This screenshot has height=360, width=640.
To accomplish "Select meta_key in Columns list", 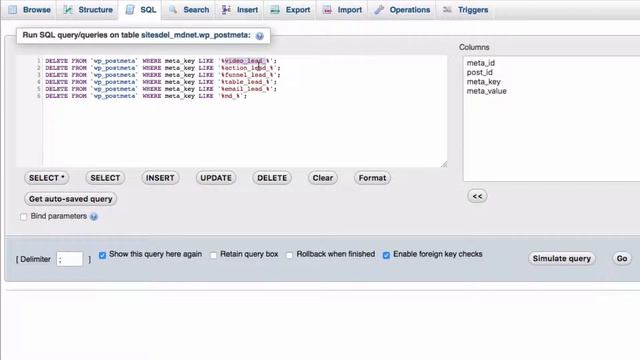I will (x=483, y=82).
